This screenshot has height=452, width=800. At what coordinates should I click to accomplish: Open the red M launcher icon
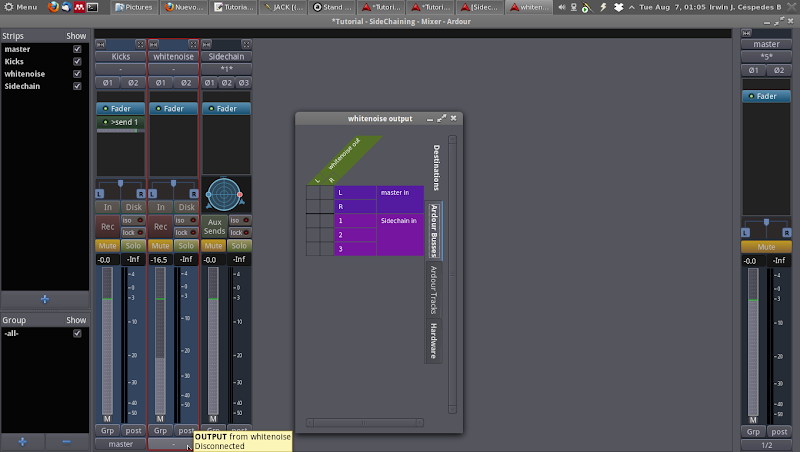click(x=79, y=7)
